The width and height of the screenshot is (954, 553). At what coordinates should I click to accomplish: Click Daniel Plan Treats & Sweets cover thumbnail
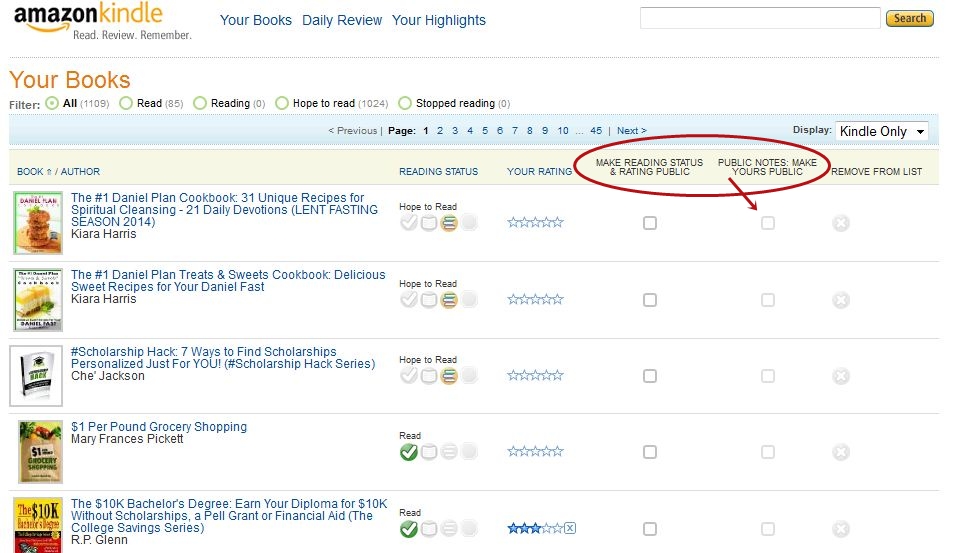click(x=38, y=300)
